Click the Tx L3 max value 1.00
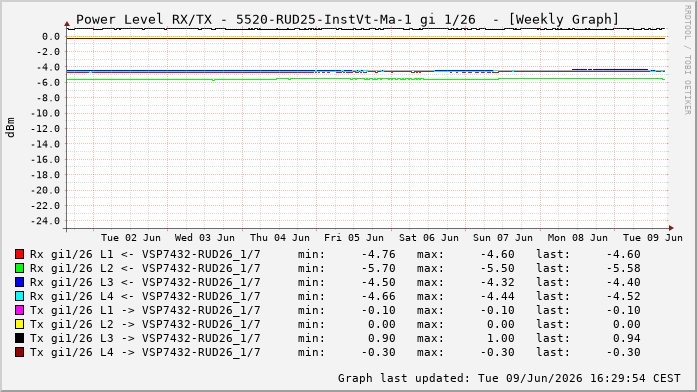The image size is (697, 392). (501, 338)
